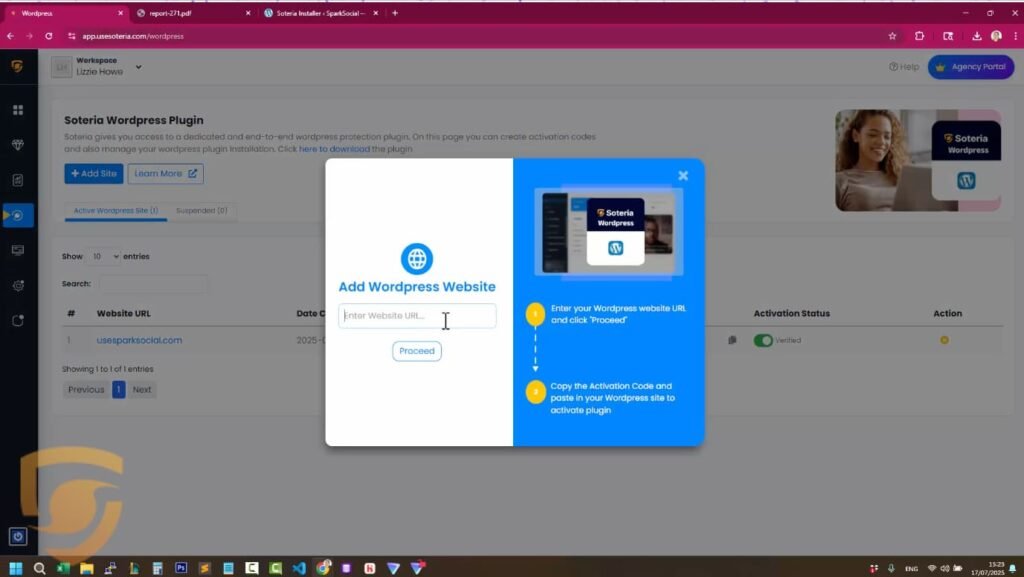Screen dimensions: 1024x577
Task: Click the Windows Start button on taskbar
Action: coord(16,568)
